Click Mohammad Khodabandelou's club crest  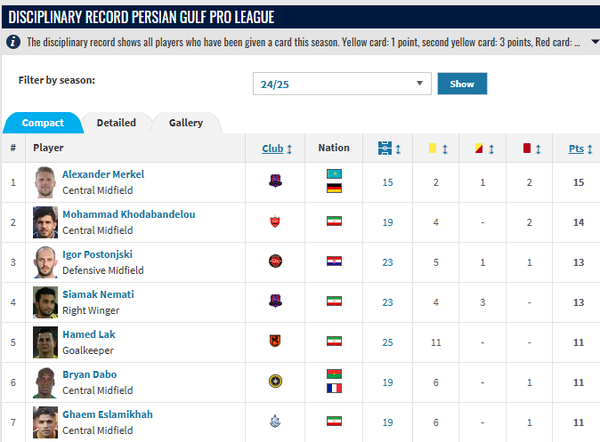(x=275, y=222)
